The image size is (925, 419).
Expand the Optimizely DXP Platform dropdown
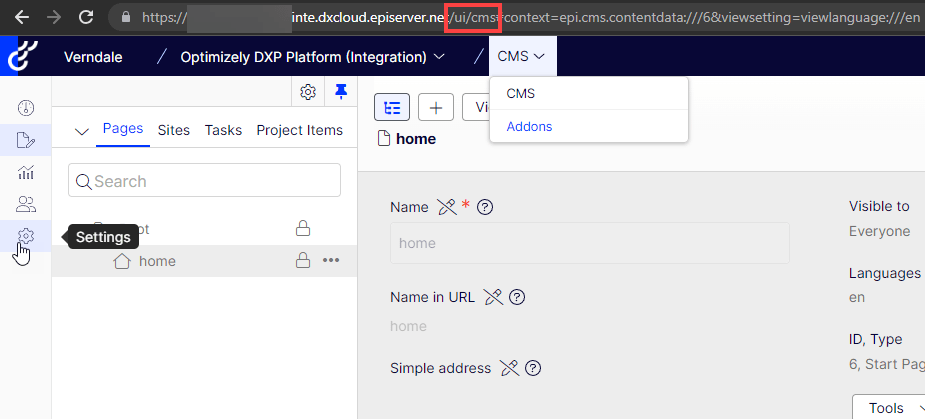(313, 57)
